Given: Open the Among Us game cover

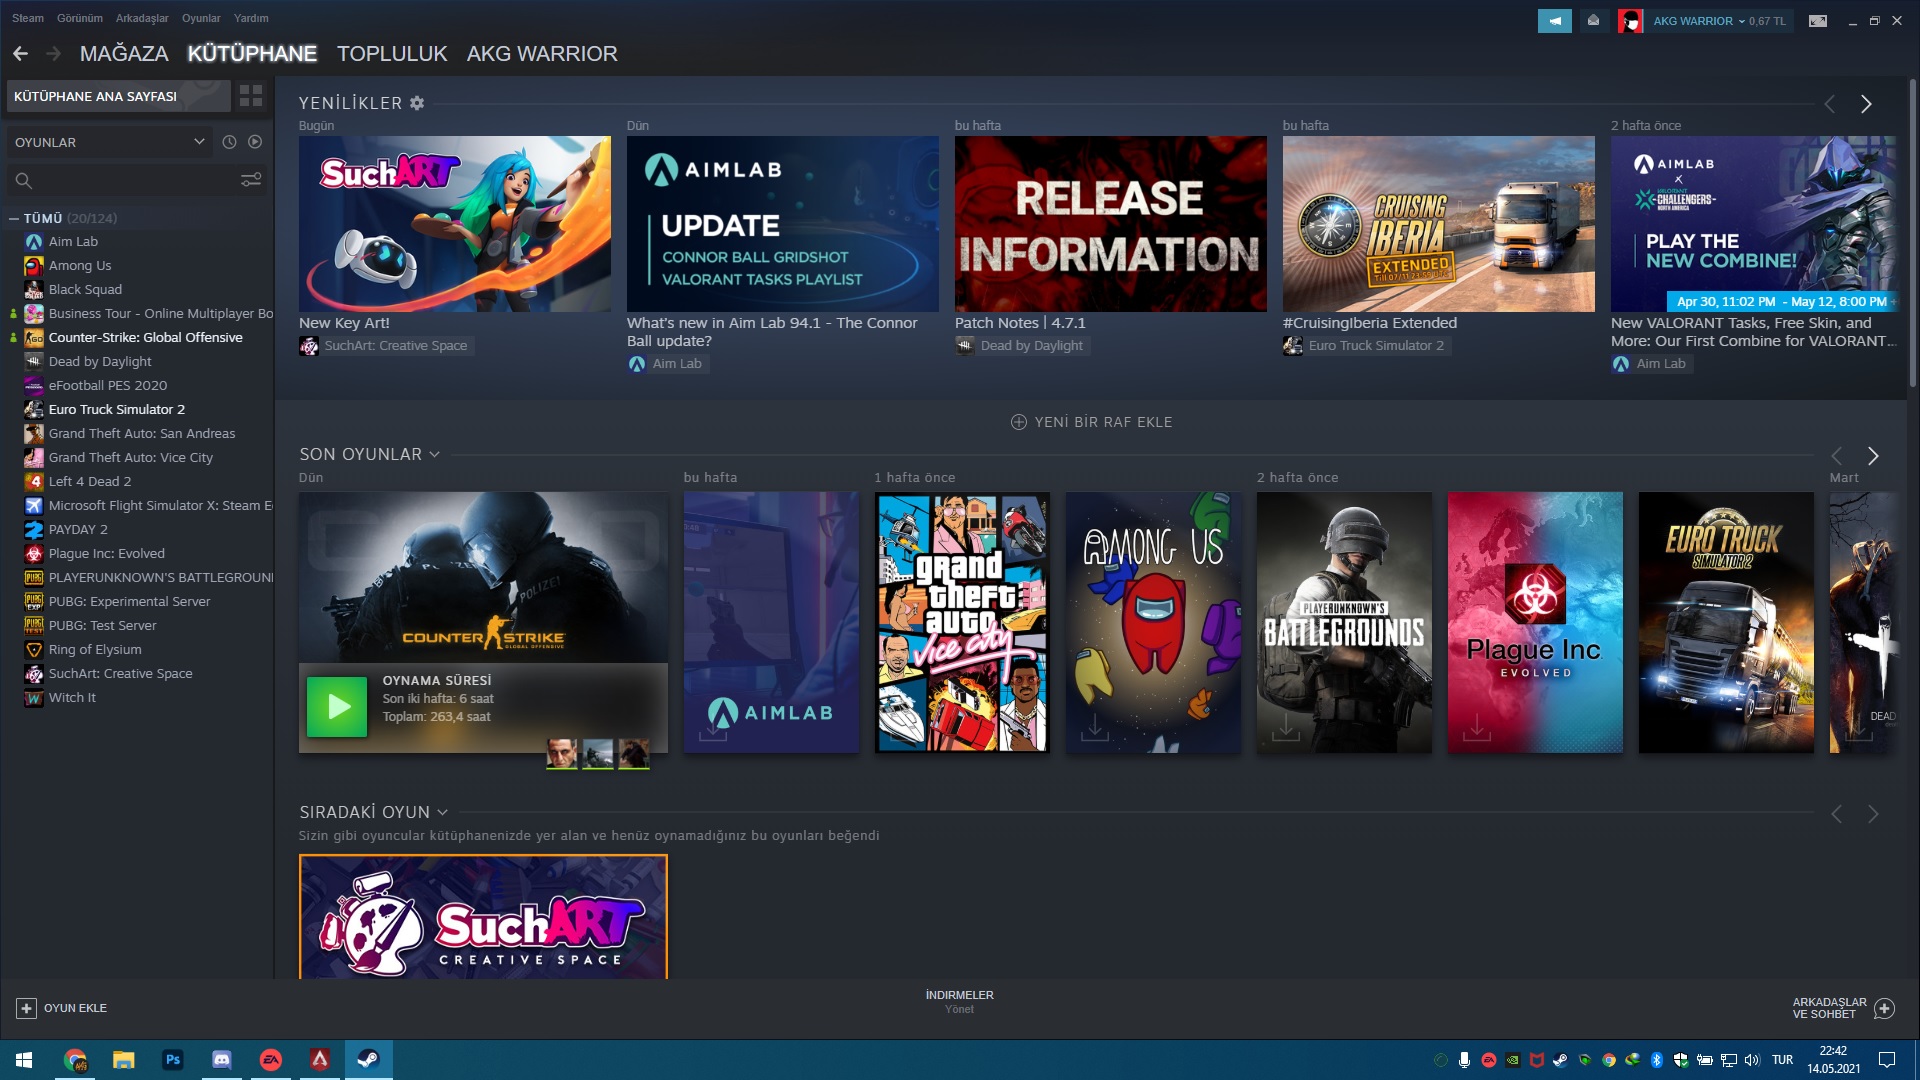Looking at the screenshot, I should 1153,622.
